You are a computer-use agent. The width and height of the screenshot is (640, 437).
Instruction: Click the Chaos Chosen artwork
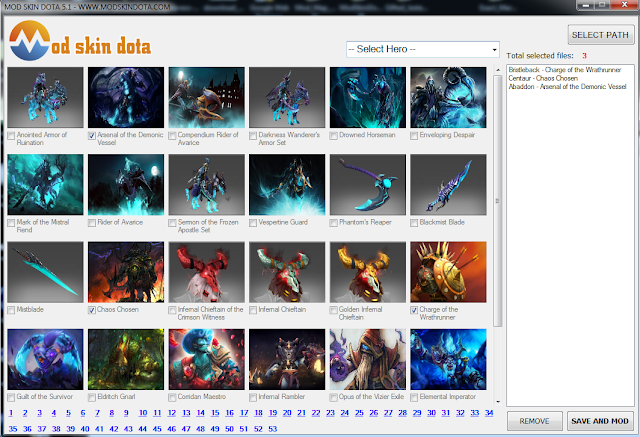[126, 272]
